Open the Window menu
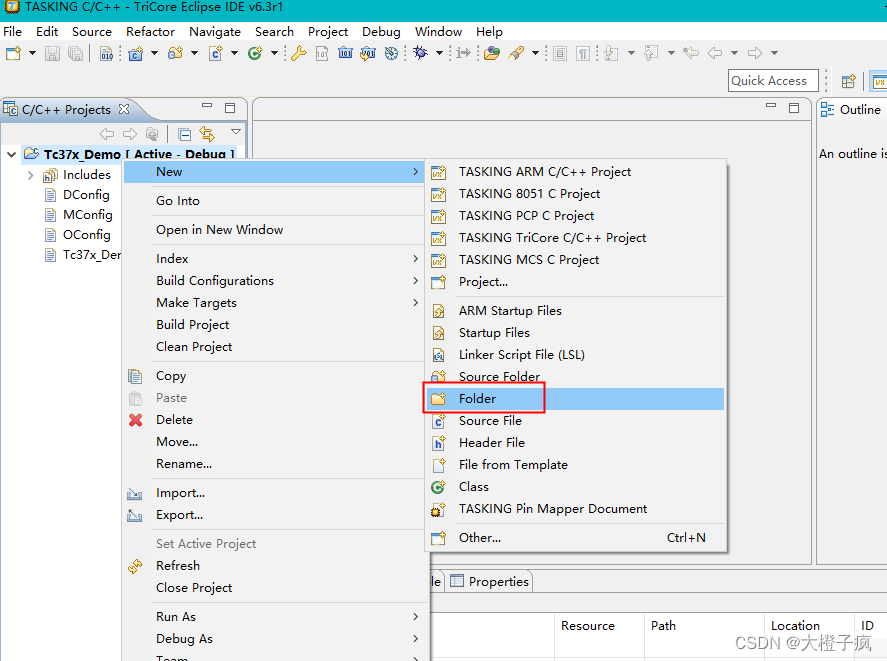Screen dimensions: 887x661 pos(438,32)
